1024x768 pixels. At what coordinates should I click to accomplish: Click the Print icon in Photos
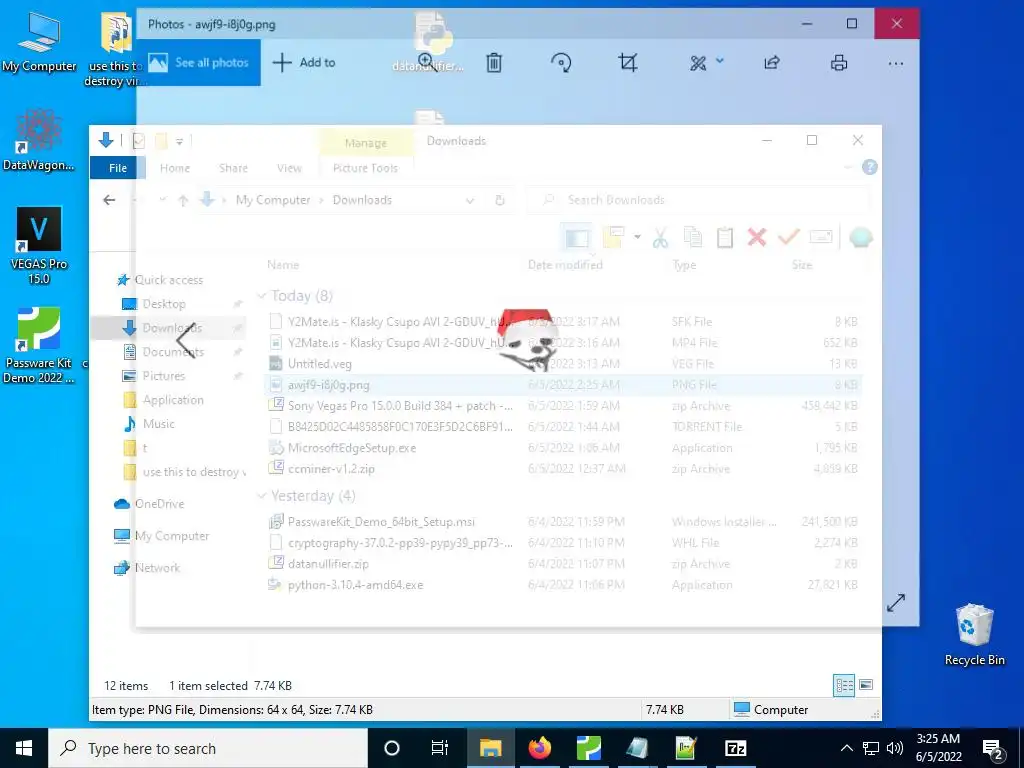[839, 63]
